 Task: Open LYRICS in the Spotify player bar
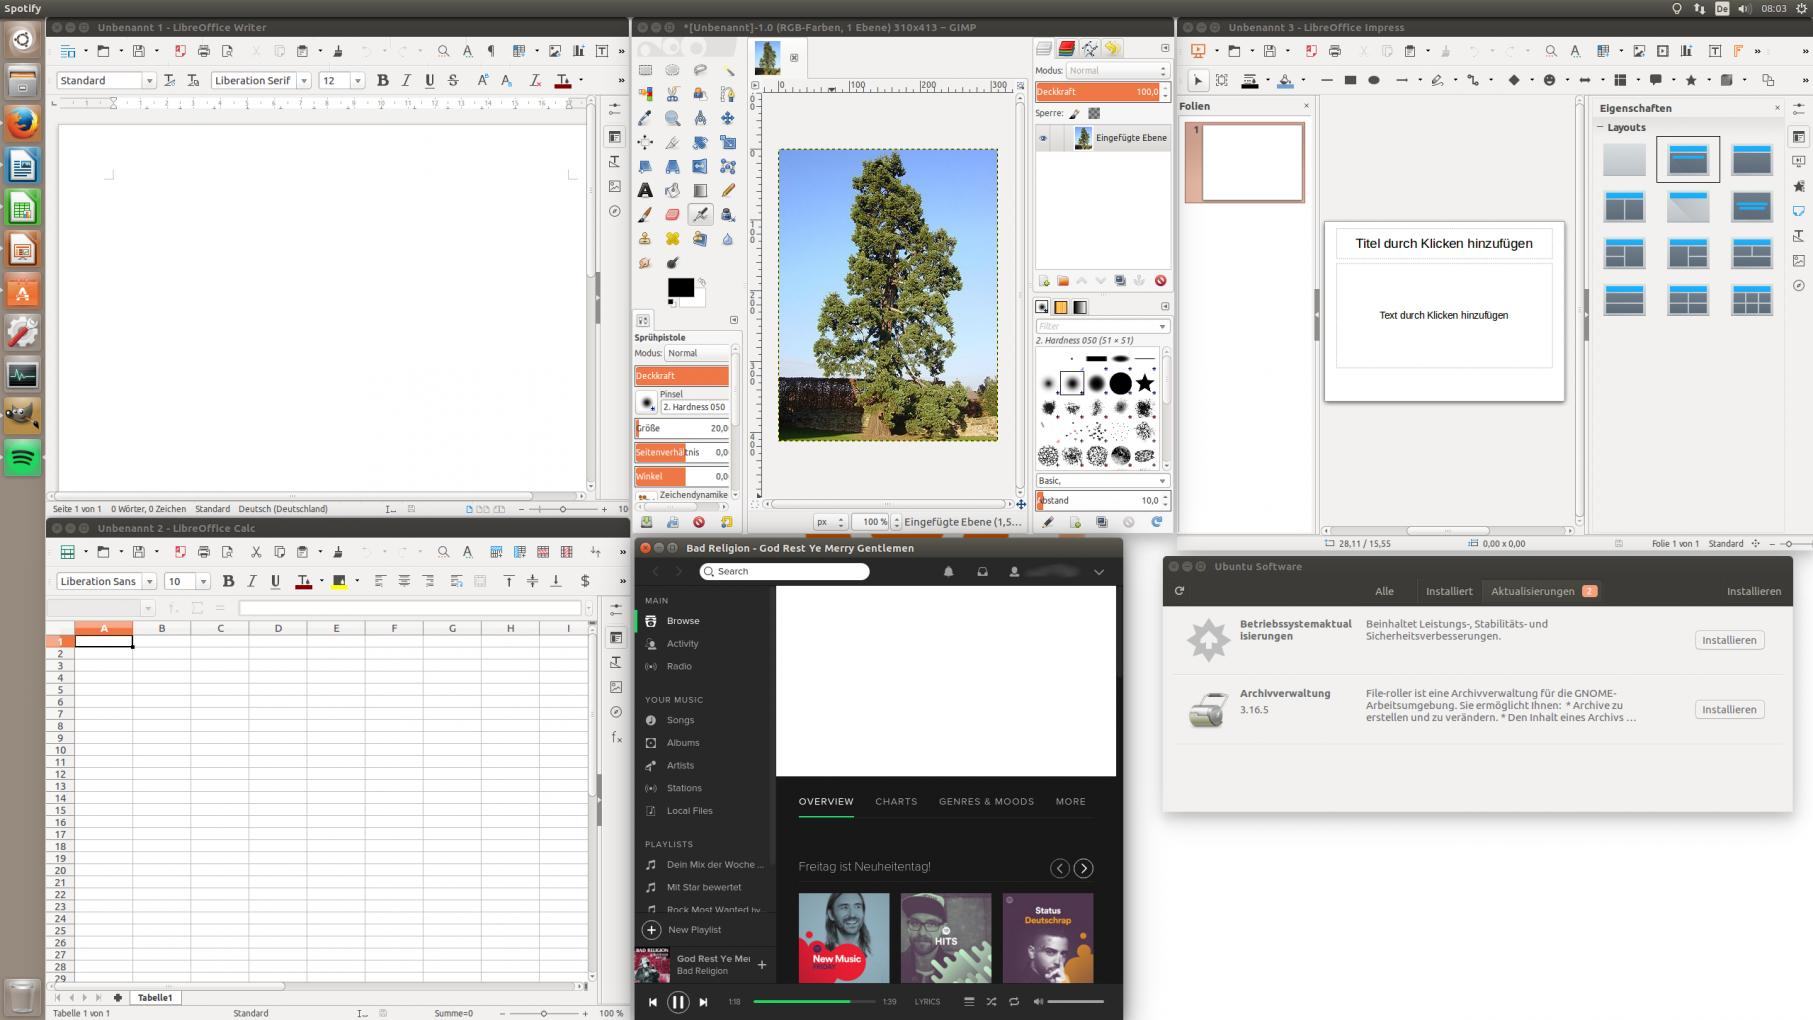point(927,1001)
